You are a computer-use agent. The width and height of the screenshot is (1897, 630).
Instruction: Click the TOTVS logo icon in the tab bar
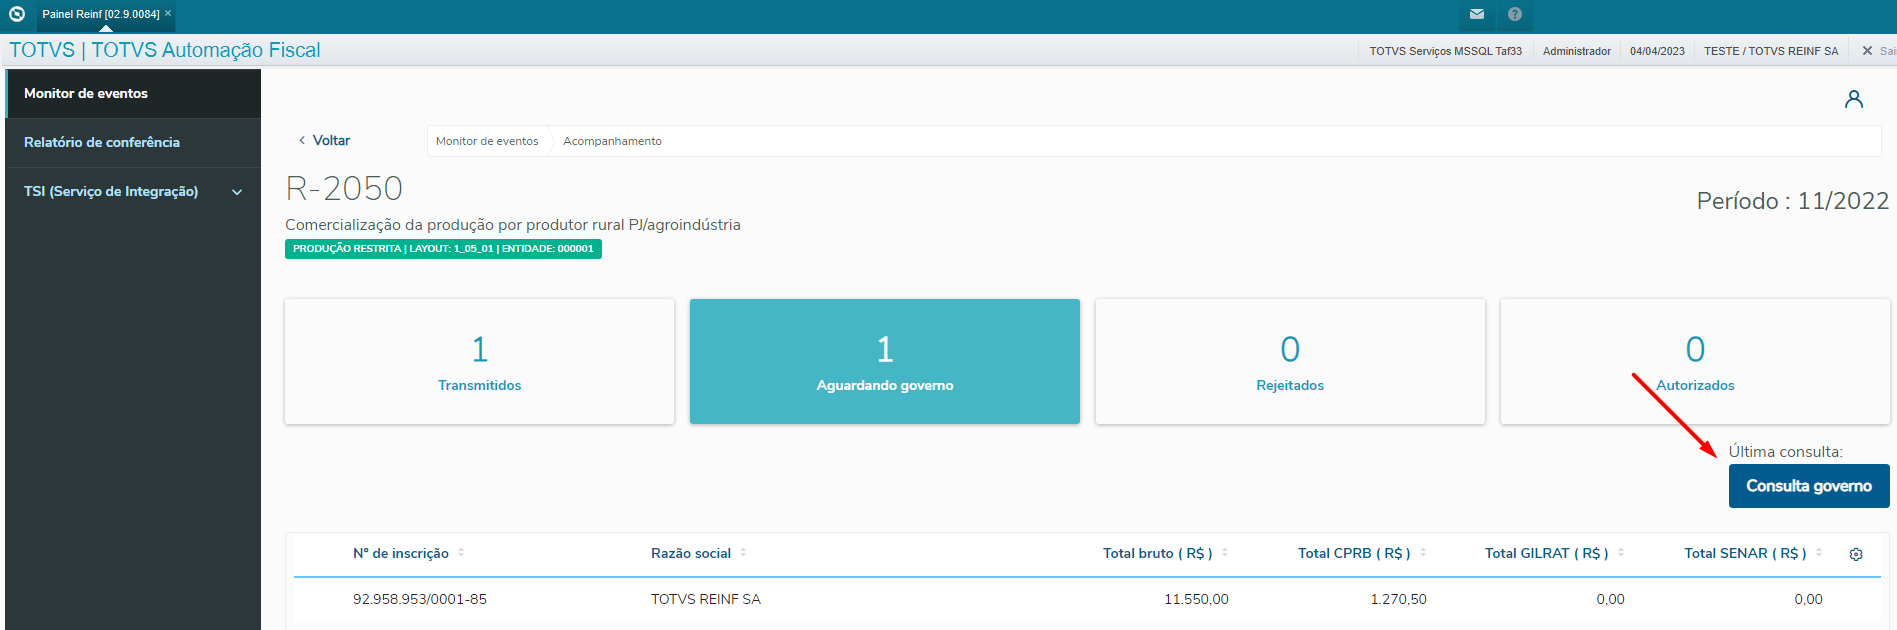click(x=17, y=14)
